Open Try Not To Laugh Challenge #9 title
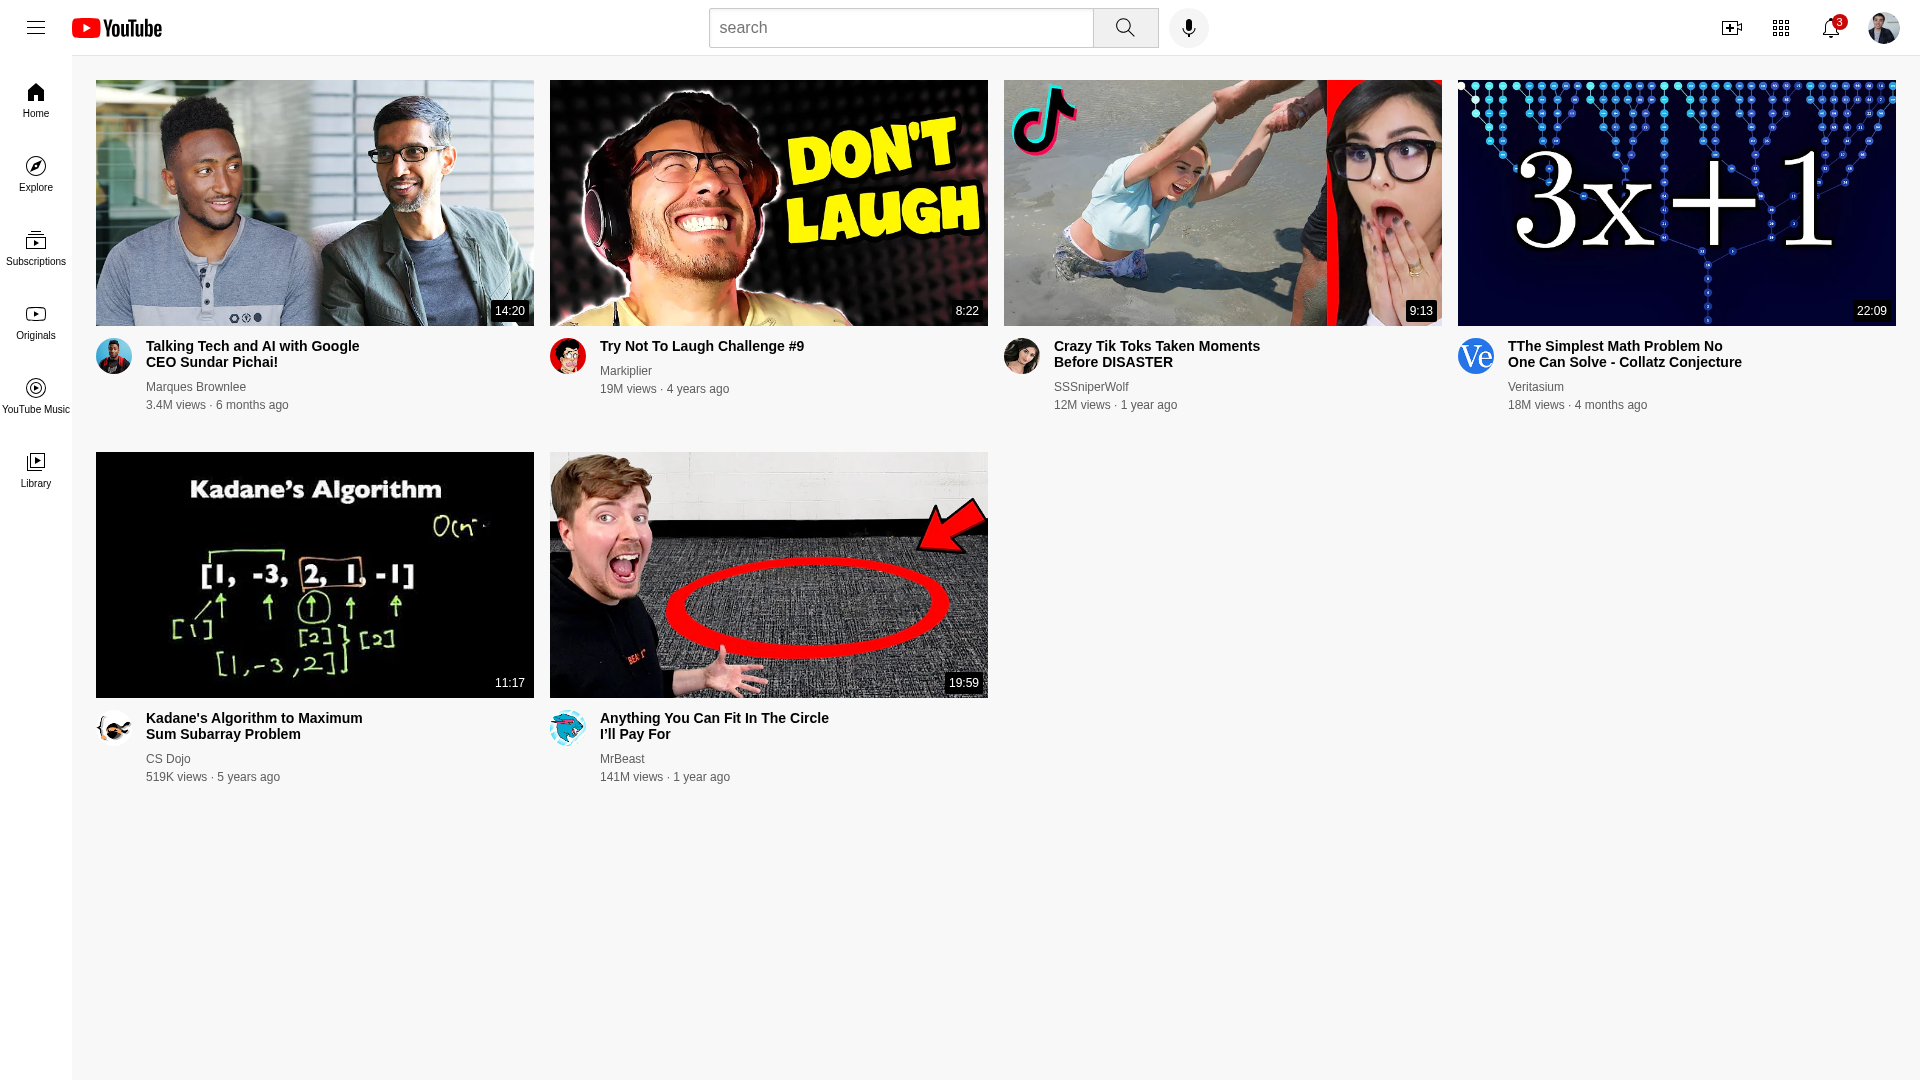 tap(702, 346)
